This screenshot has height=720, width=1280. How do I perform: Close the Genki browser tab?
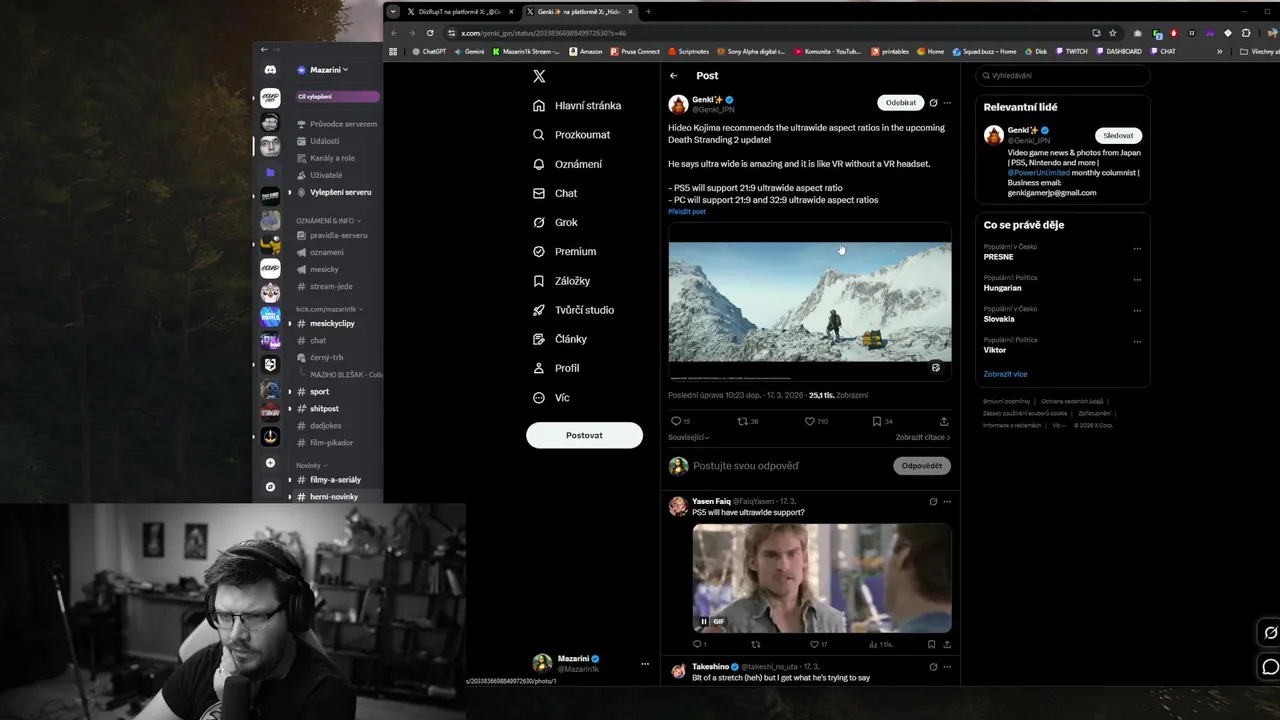click(630, 12)
